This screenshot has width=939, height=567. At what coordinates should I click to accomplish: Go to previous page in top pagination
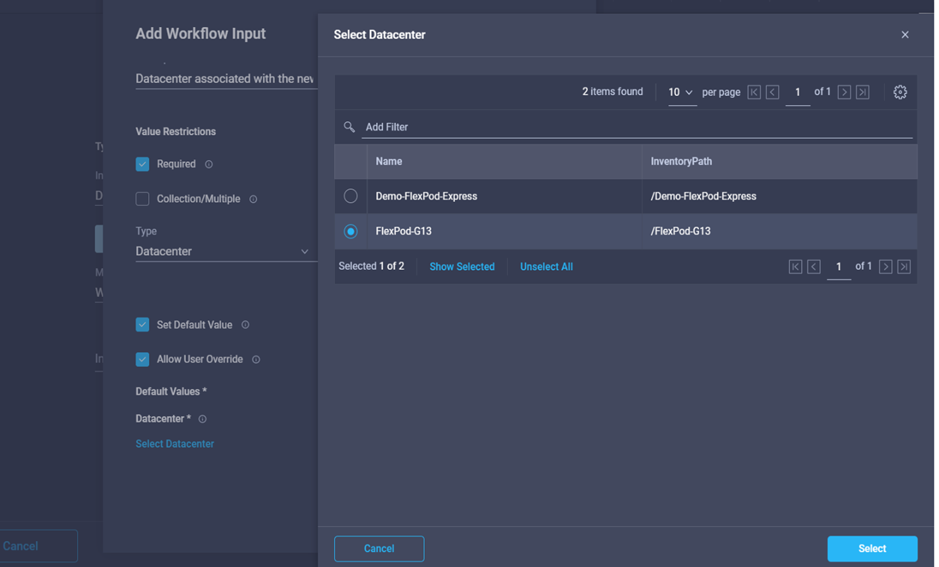tap(772, 92)
